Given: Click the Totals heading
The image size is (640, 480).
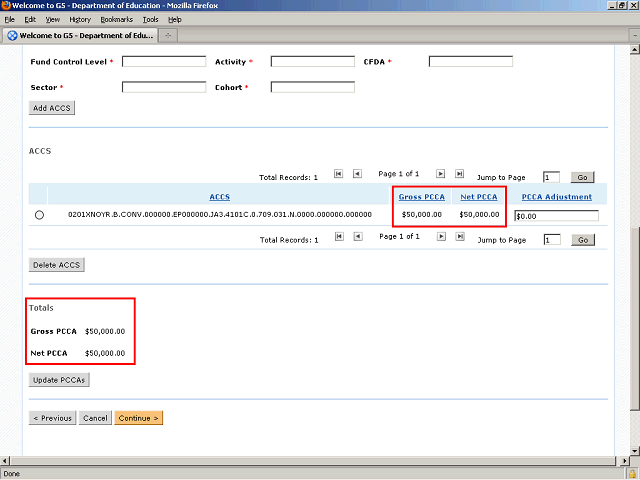Looking at the screenshot, I should (x=41, y=308).
